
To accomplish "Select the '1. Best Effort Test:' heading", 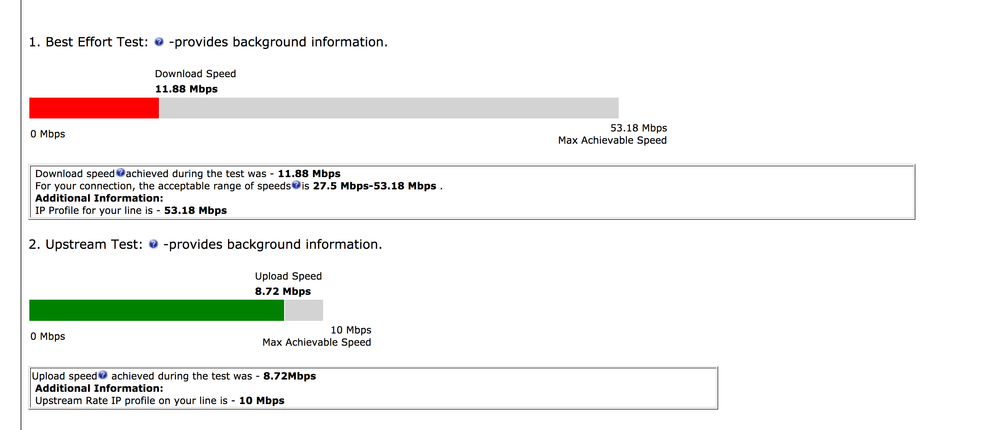I will (x=89, y=43).
